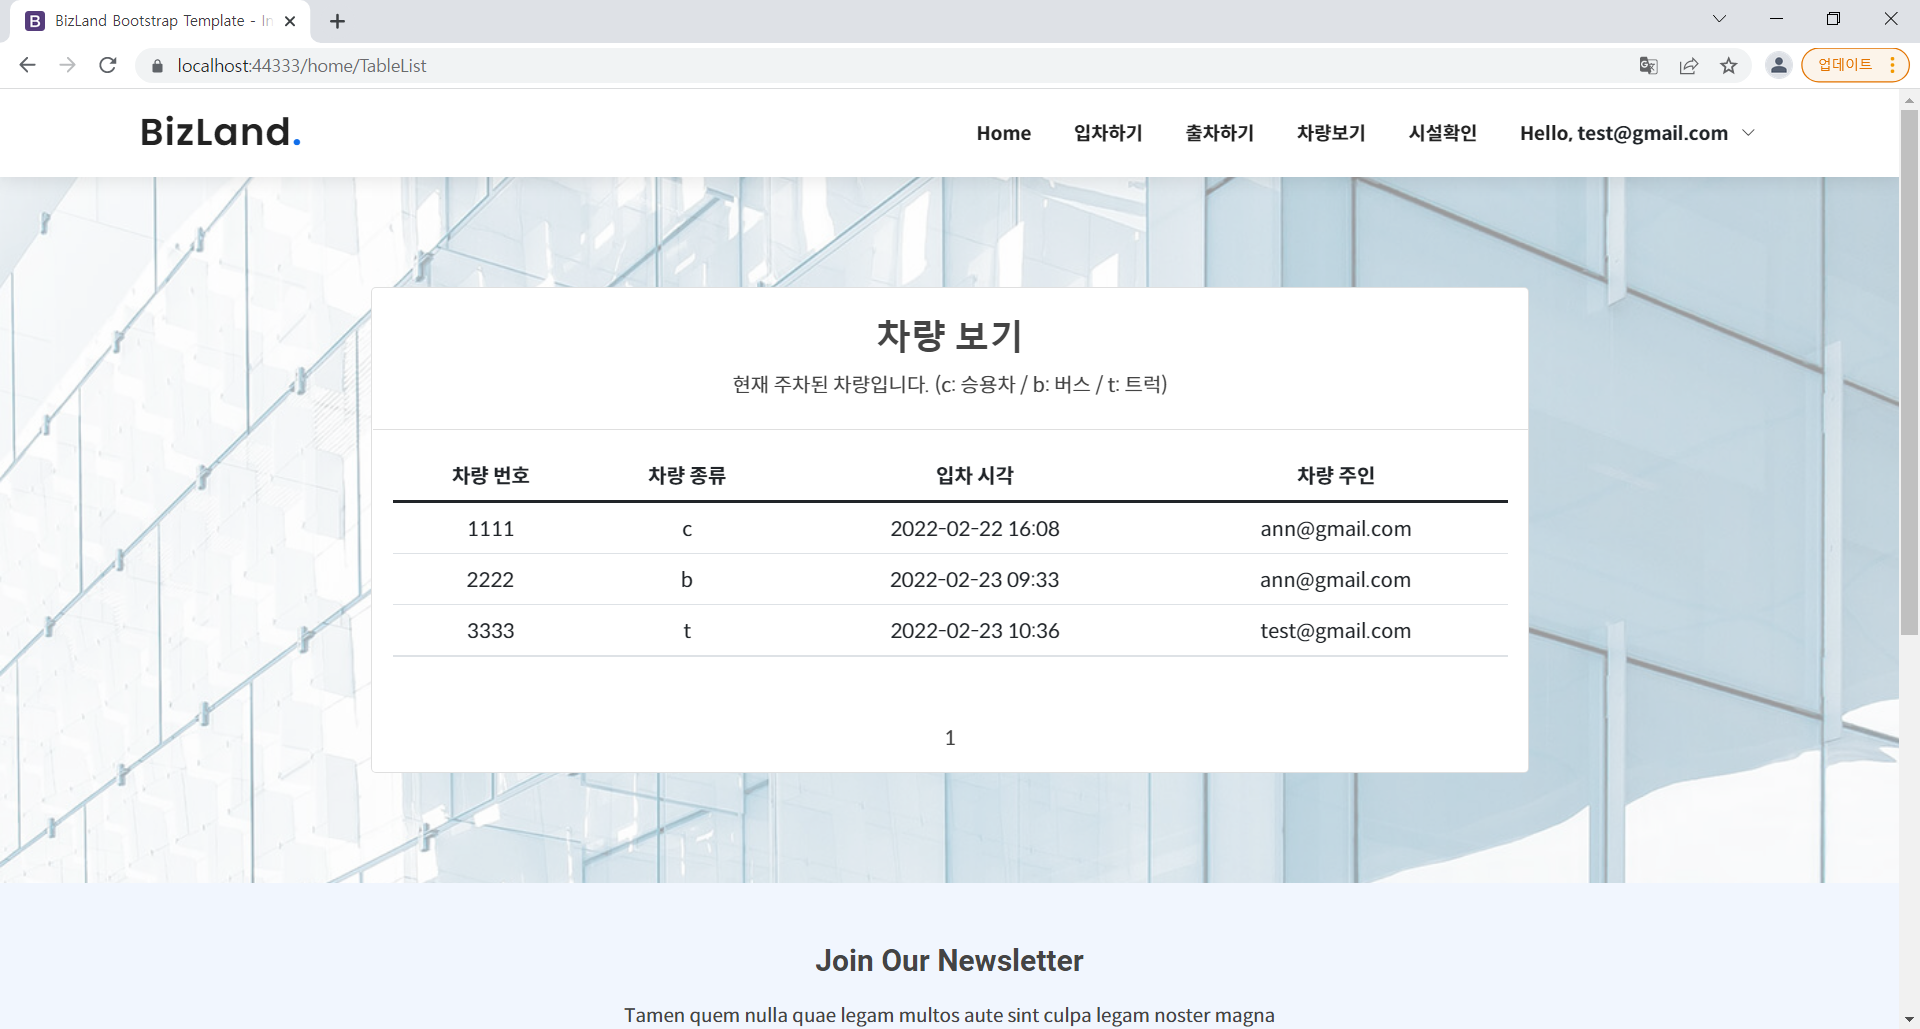Click the 업데이트 button

pyautogui.click(x=1846, y=65)
